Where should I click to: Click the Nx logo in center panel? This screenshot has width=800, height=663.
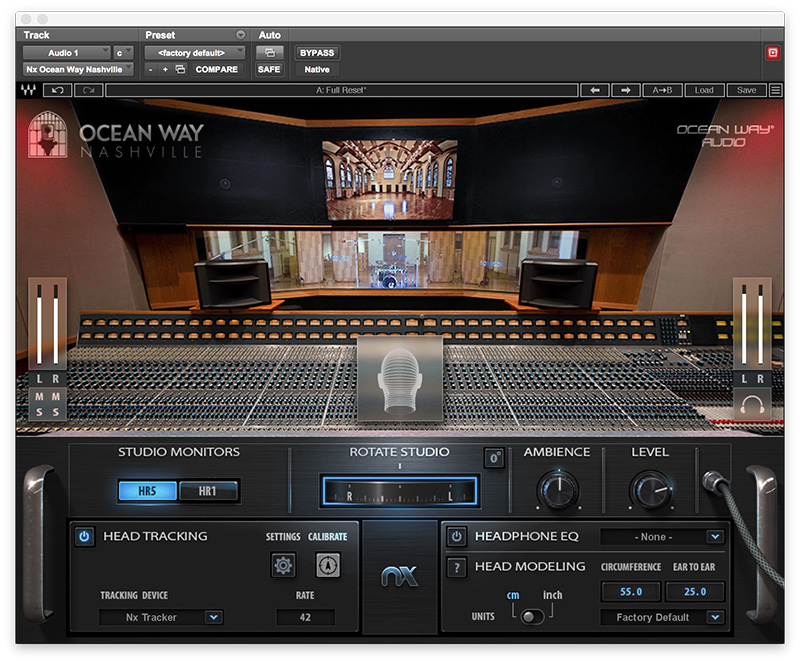coord(399,576)
